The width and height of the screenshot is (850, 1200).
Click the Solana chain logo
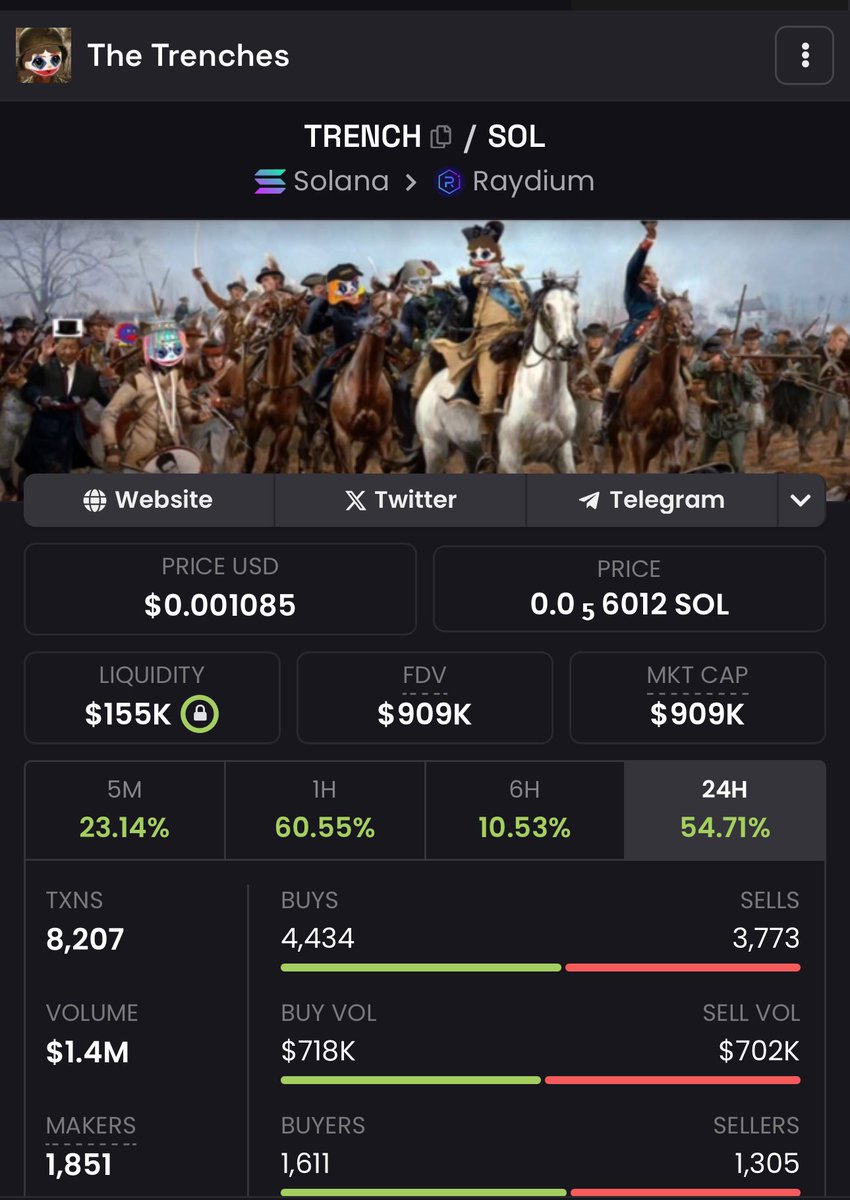[269, 182]
